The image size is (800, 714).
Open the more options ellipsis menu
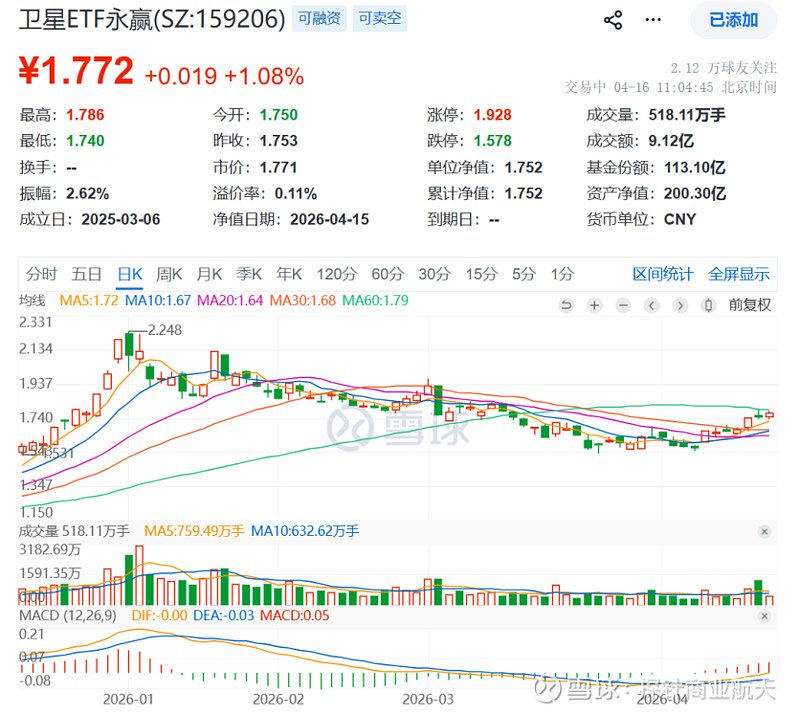(653, 20)
